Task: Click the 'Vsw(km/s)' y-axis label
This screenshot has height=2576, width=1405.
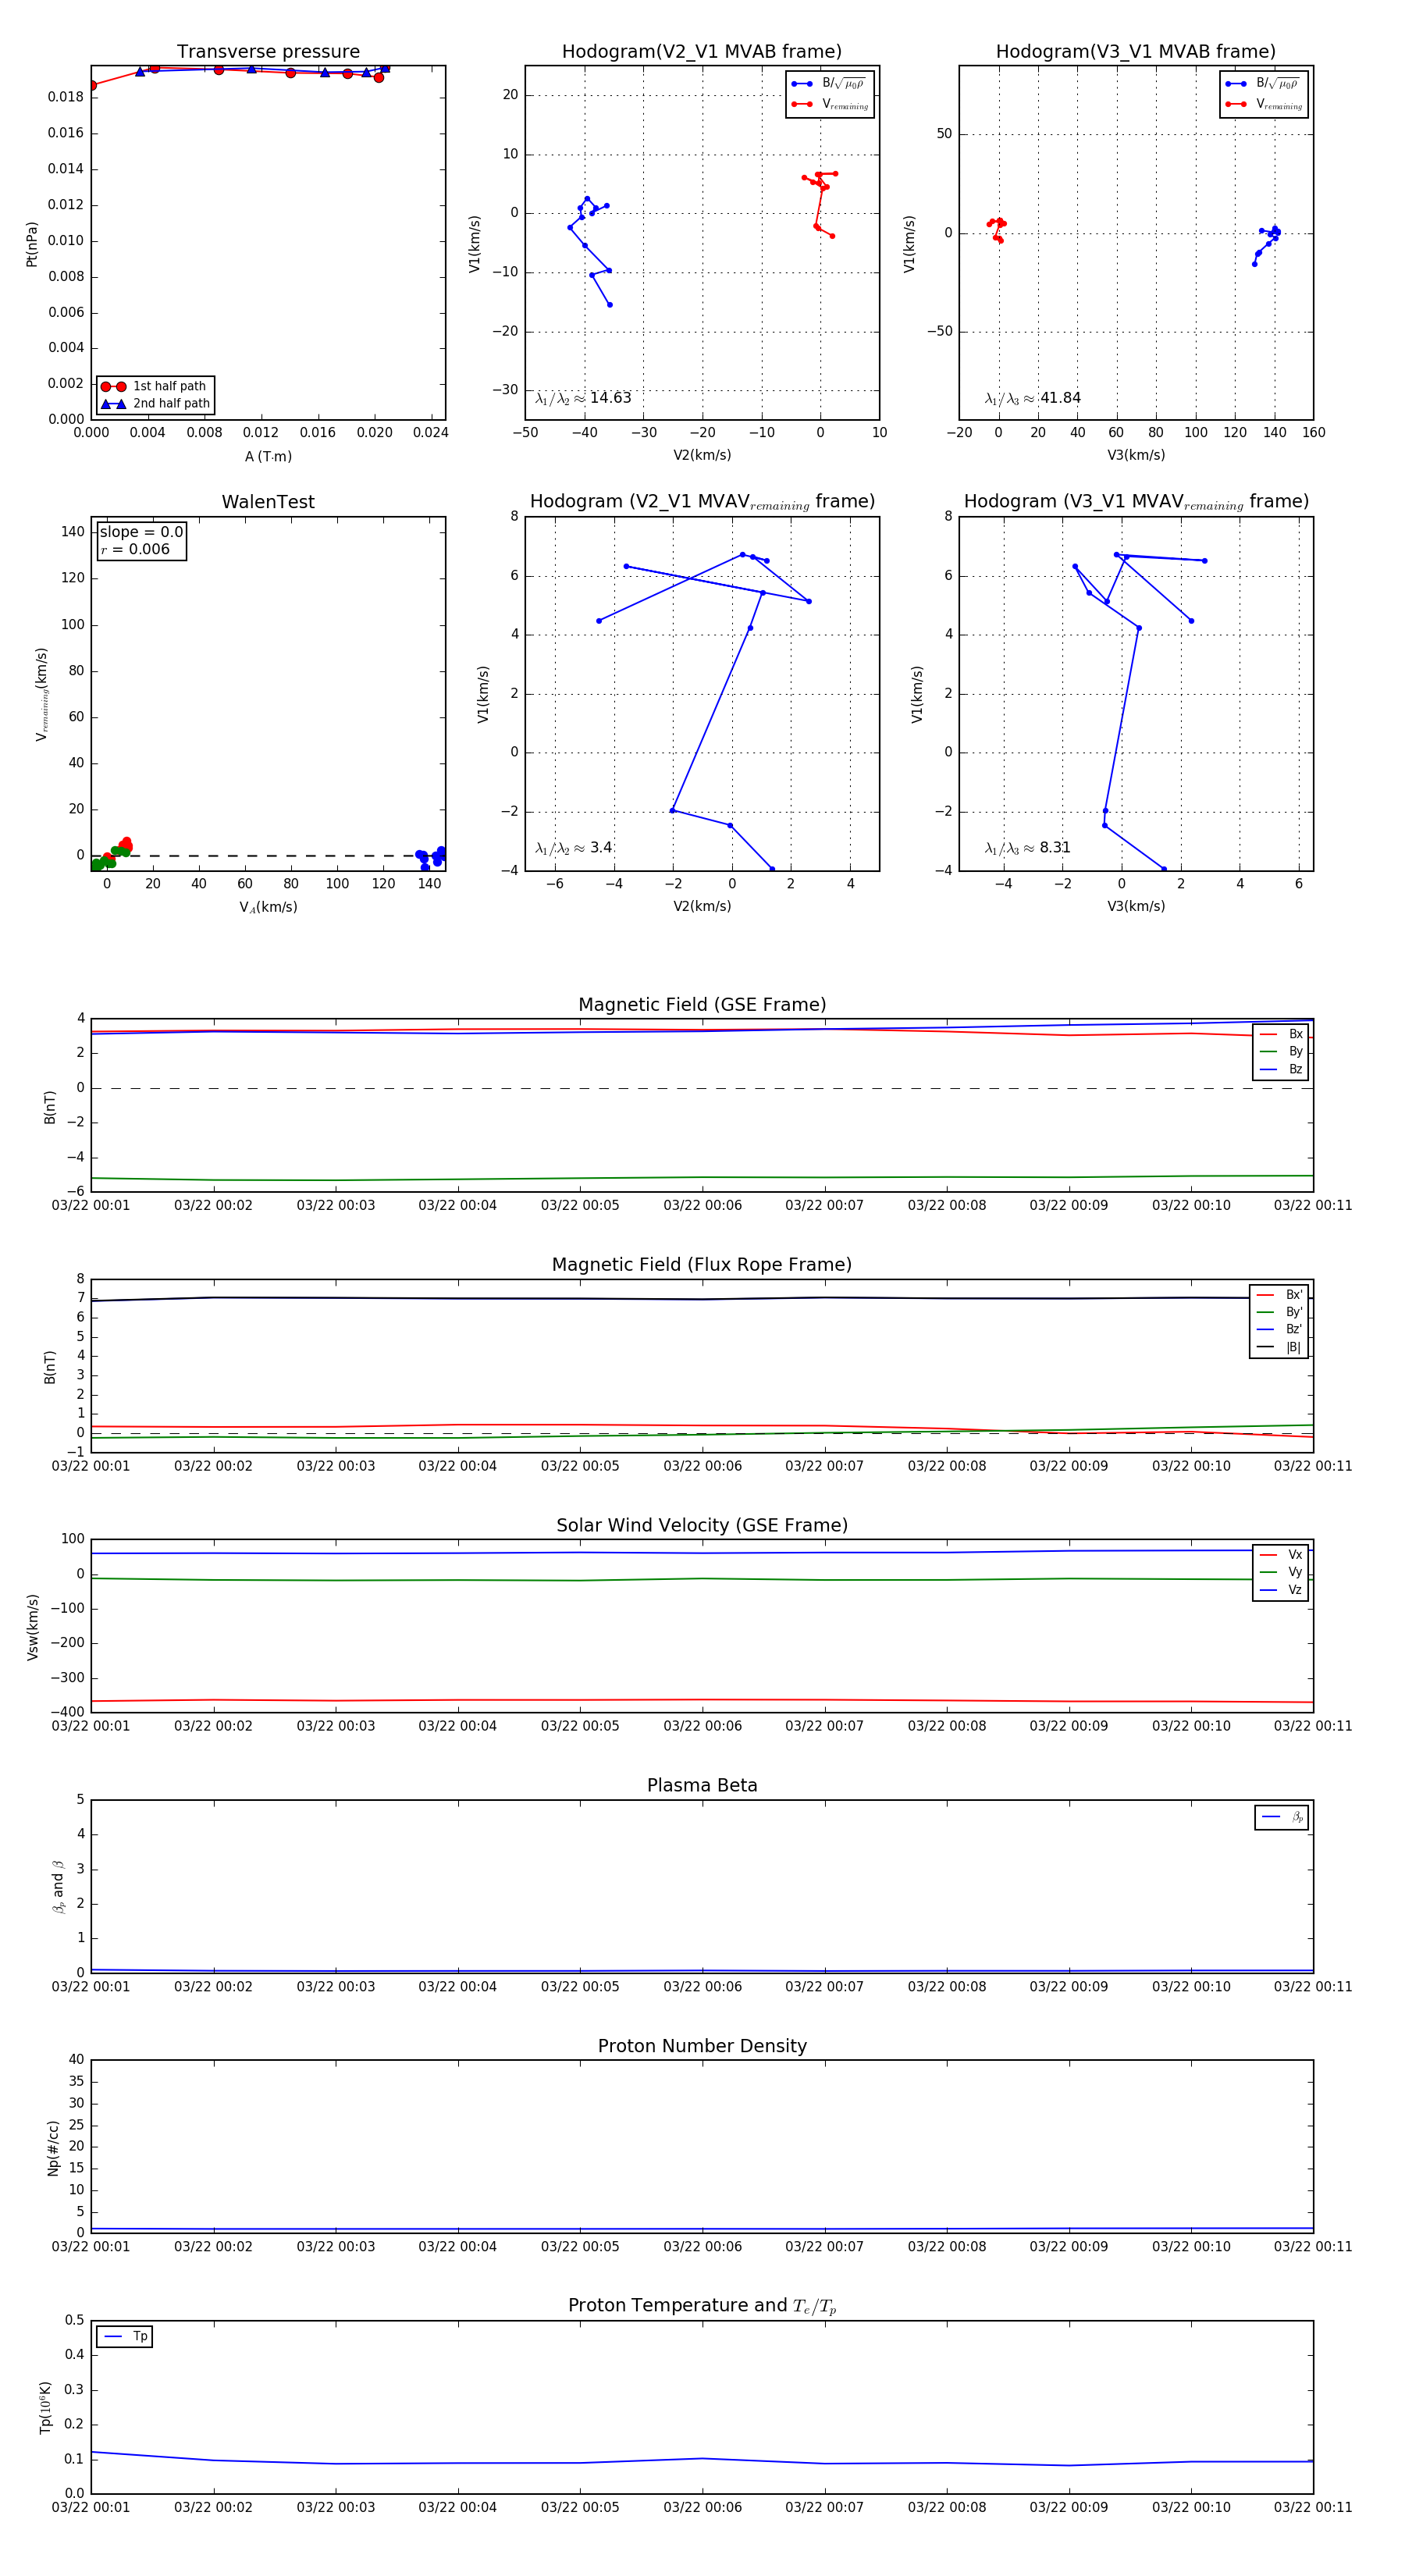Action: pos(32,1627)
